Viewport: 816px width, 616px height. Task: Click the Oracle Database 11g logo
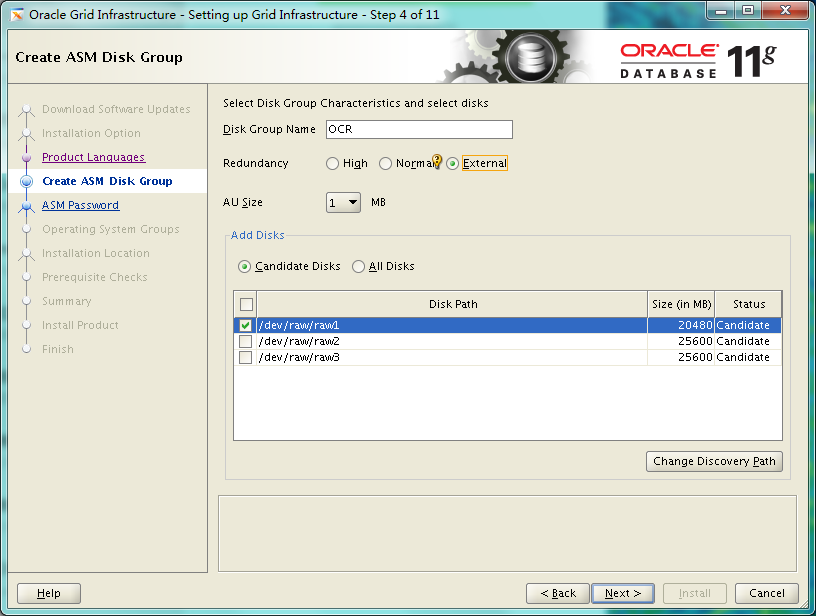point(698,60)
